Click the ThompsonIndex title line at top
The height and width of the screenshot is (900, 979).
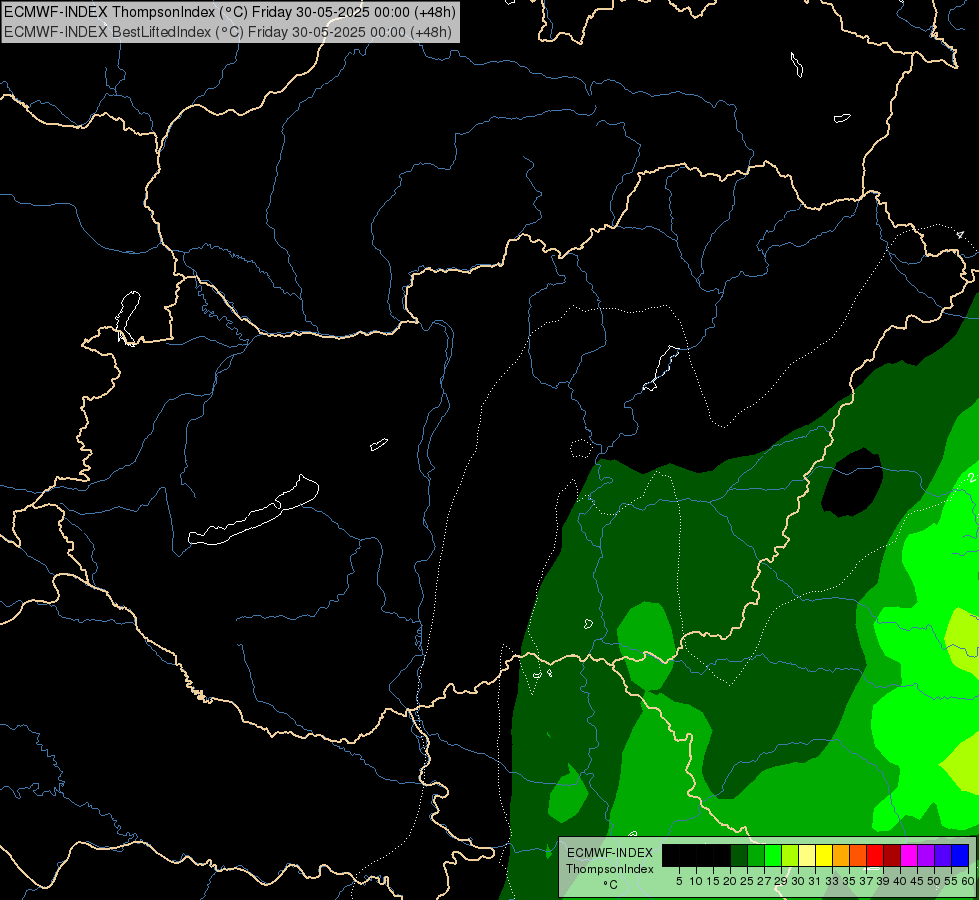click(230, 12)
